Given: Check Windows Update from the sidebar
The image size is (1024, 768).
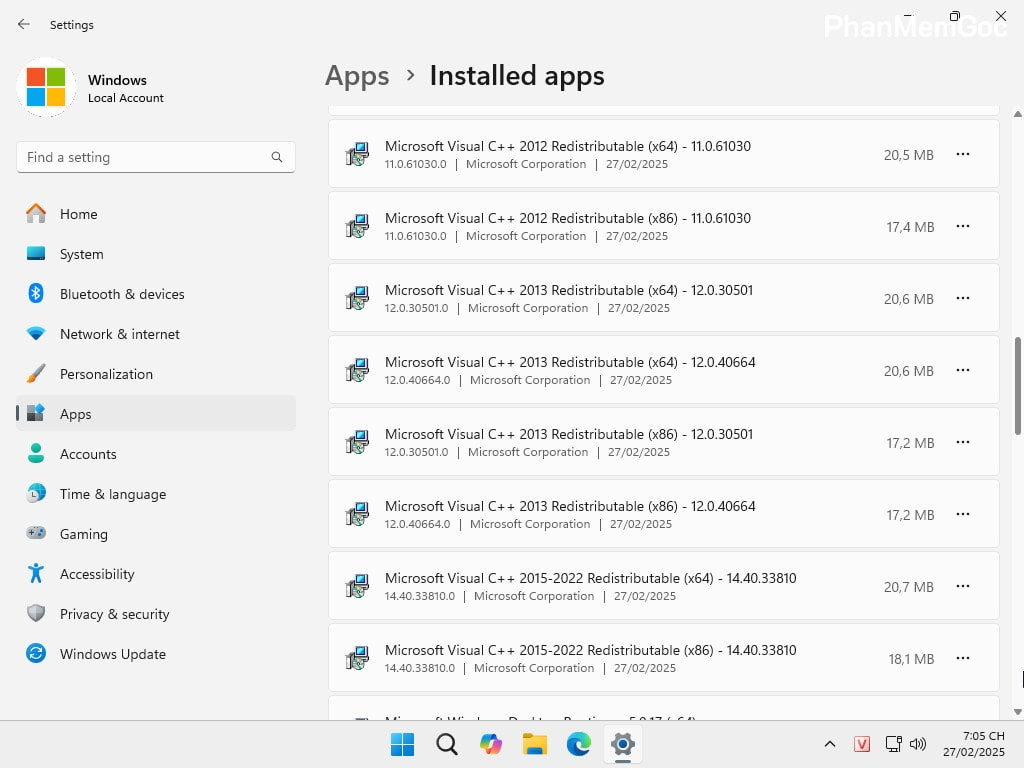Looking at the screenshot, I should (112, 654).
